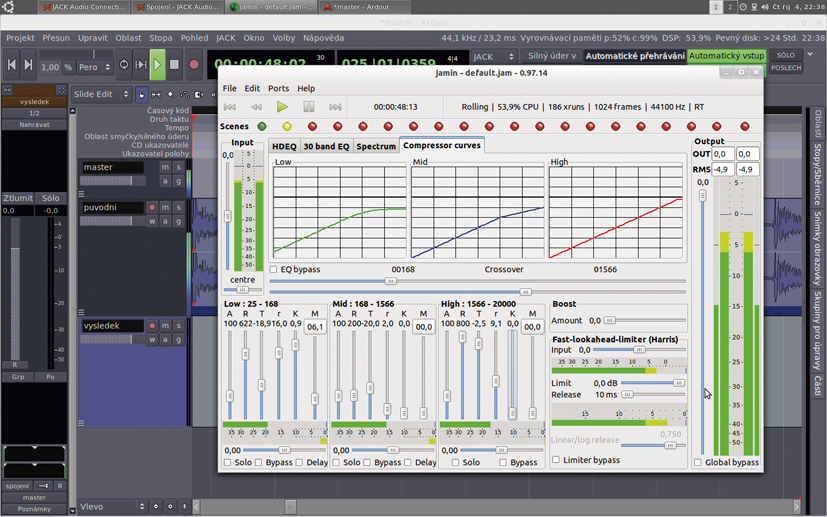Screen dimensions: 827x517
Task: Switch to the Spectrum tab
Action: [x=376, y=147]
